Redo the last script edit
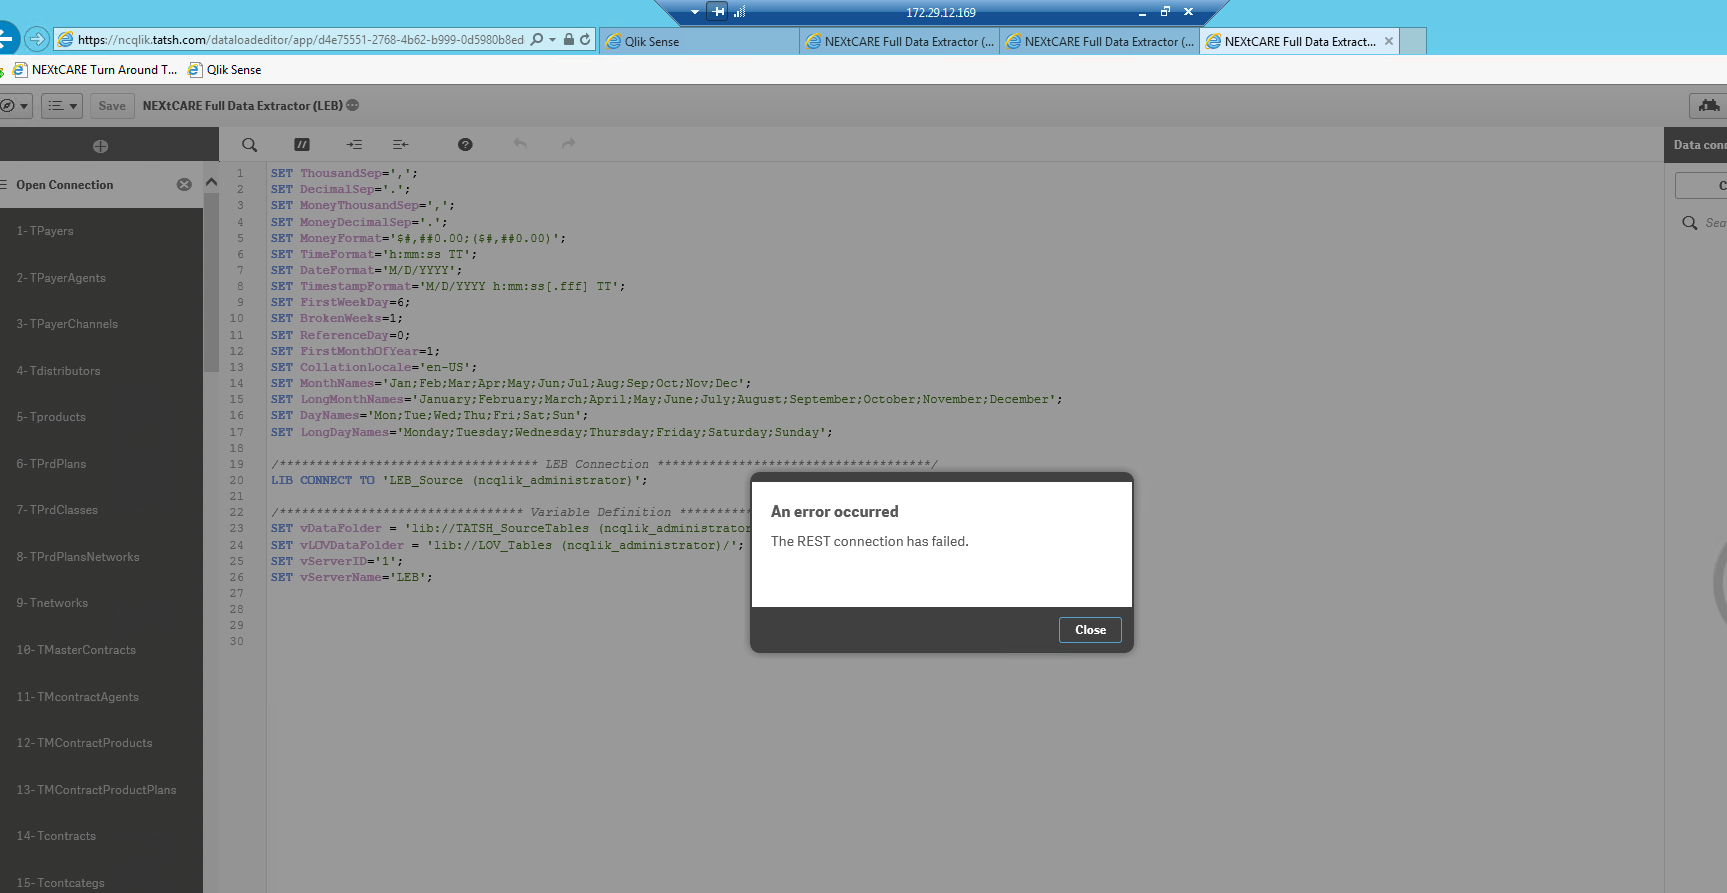 (568, 144)
